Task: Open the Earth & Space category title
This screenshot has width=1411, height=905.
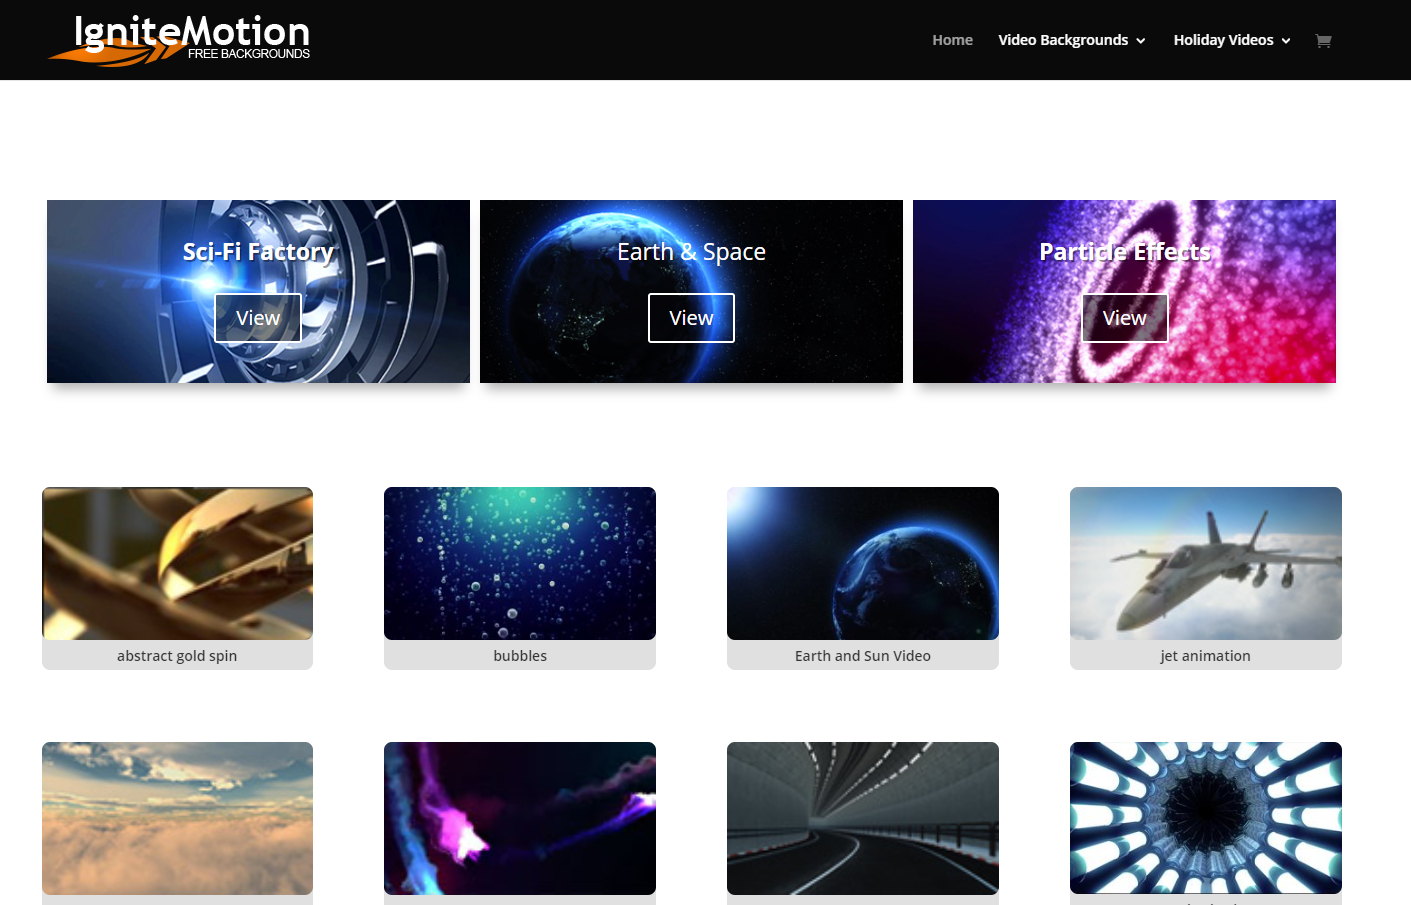Action: tap(691, 252)
